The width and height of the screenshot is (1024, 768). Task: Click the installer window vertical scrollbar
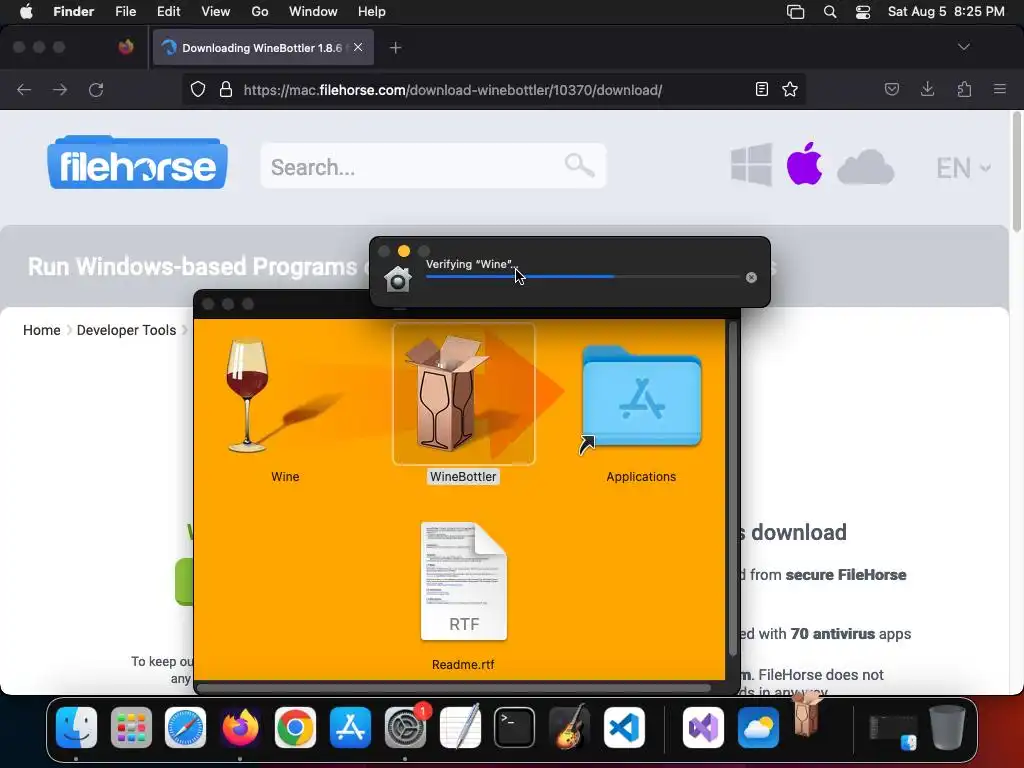tap(732, 488)
